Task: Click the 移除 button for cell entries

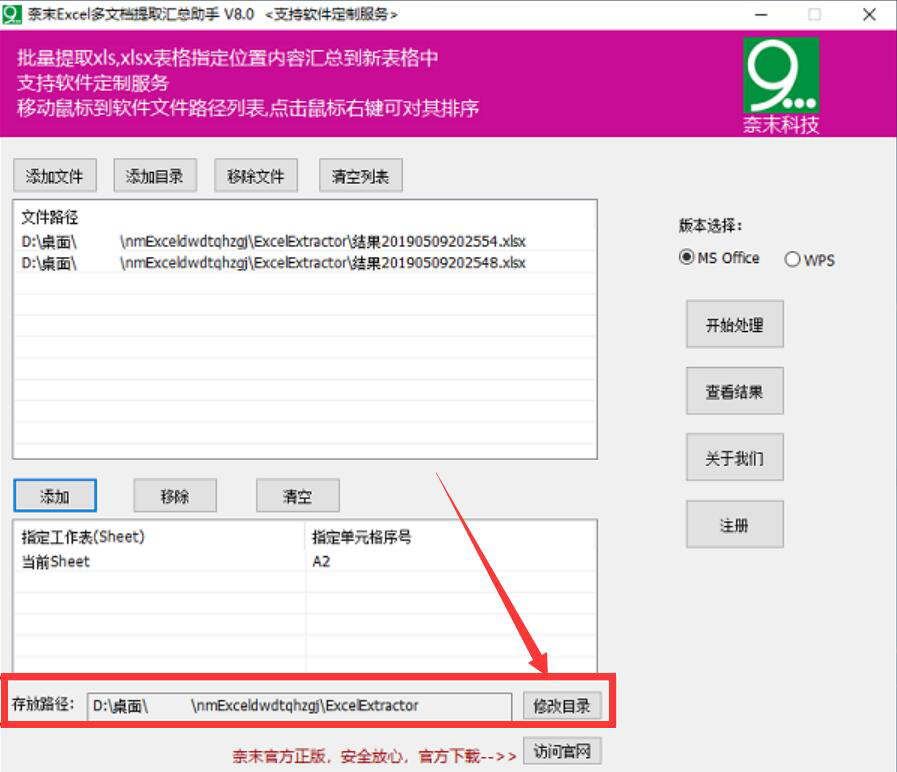Action: tap(175, 496)
